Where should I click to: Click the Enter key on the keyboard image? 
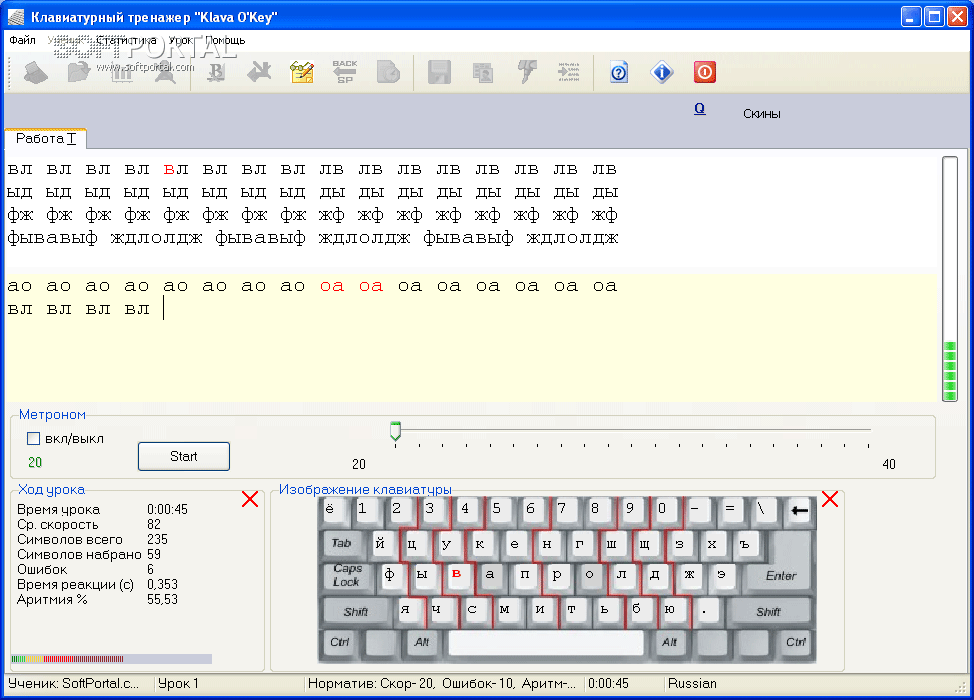780,576
